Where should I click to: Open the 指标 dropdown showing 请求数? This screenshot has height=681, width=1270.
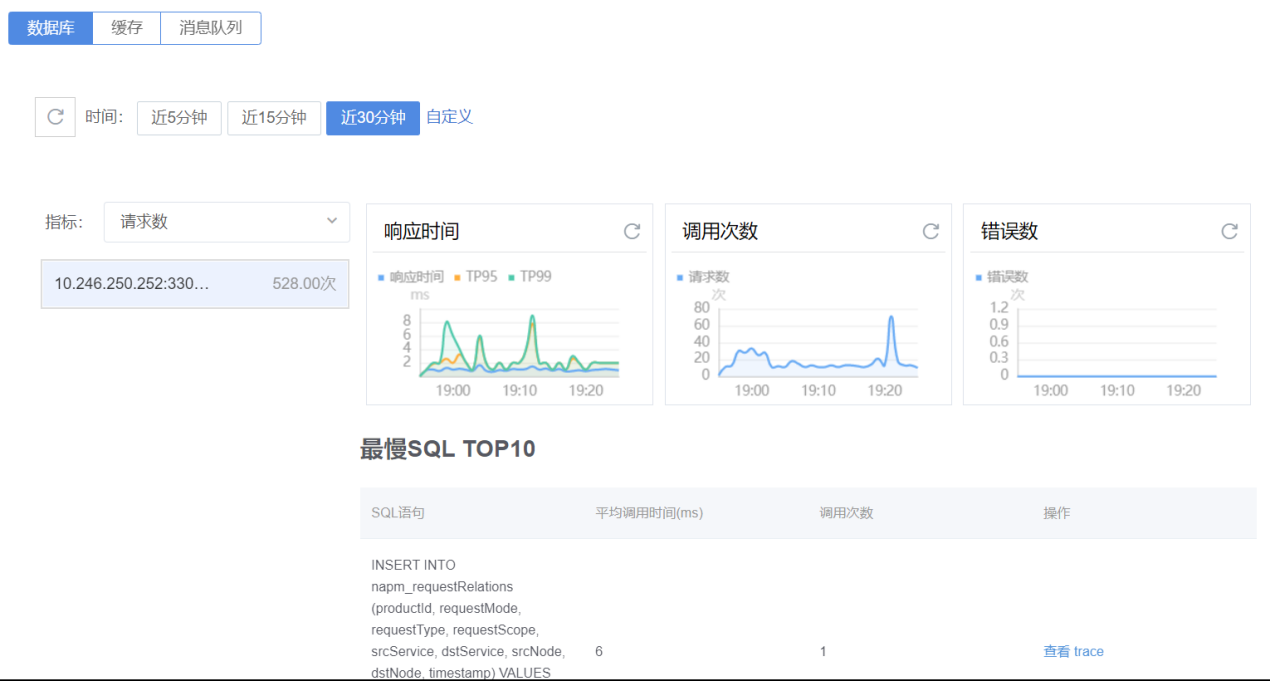coord(226,222)
